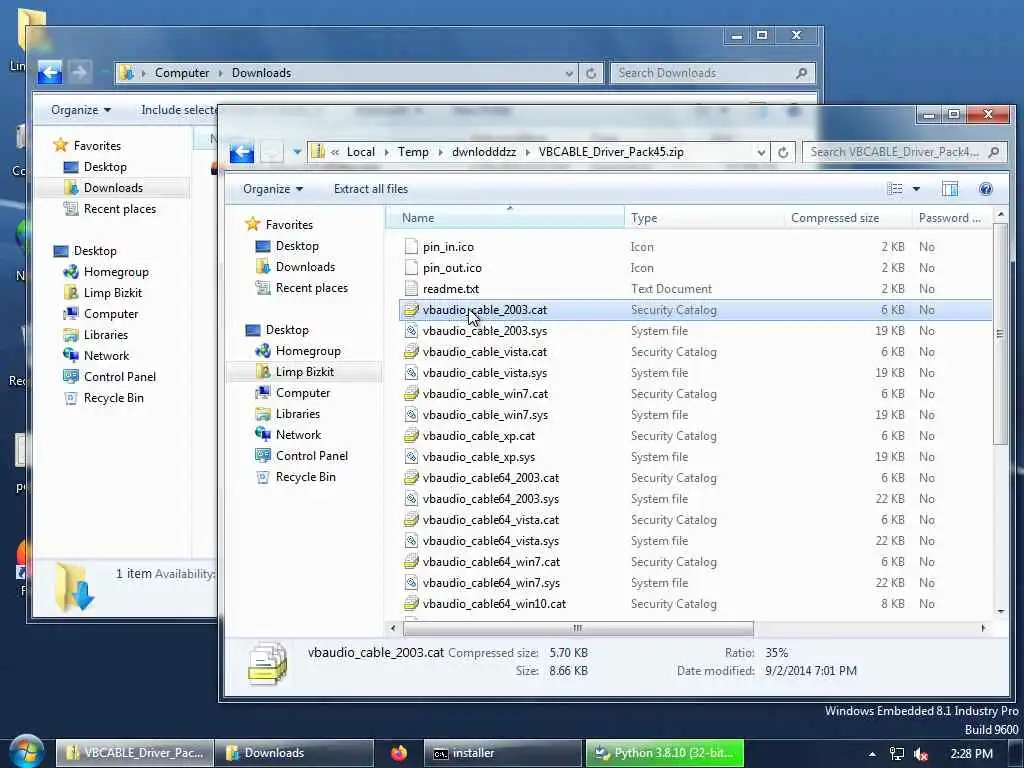
Task: Change view using the view icon
Action: [895, 189]
